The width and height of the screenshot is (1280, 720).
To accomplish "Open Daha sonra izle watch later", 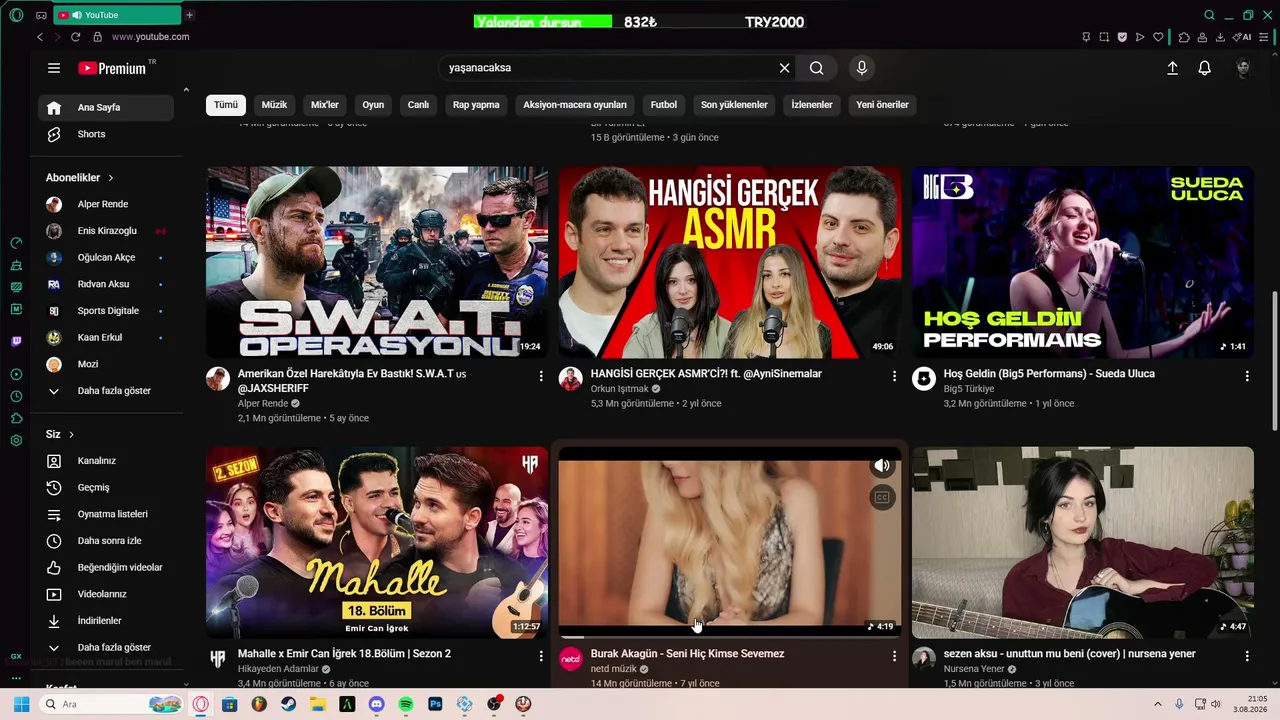I will click(x=106, y=541).
